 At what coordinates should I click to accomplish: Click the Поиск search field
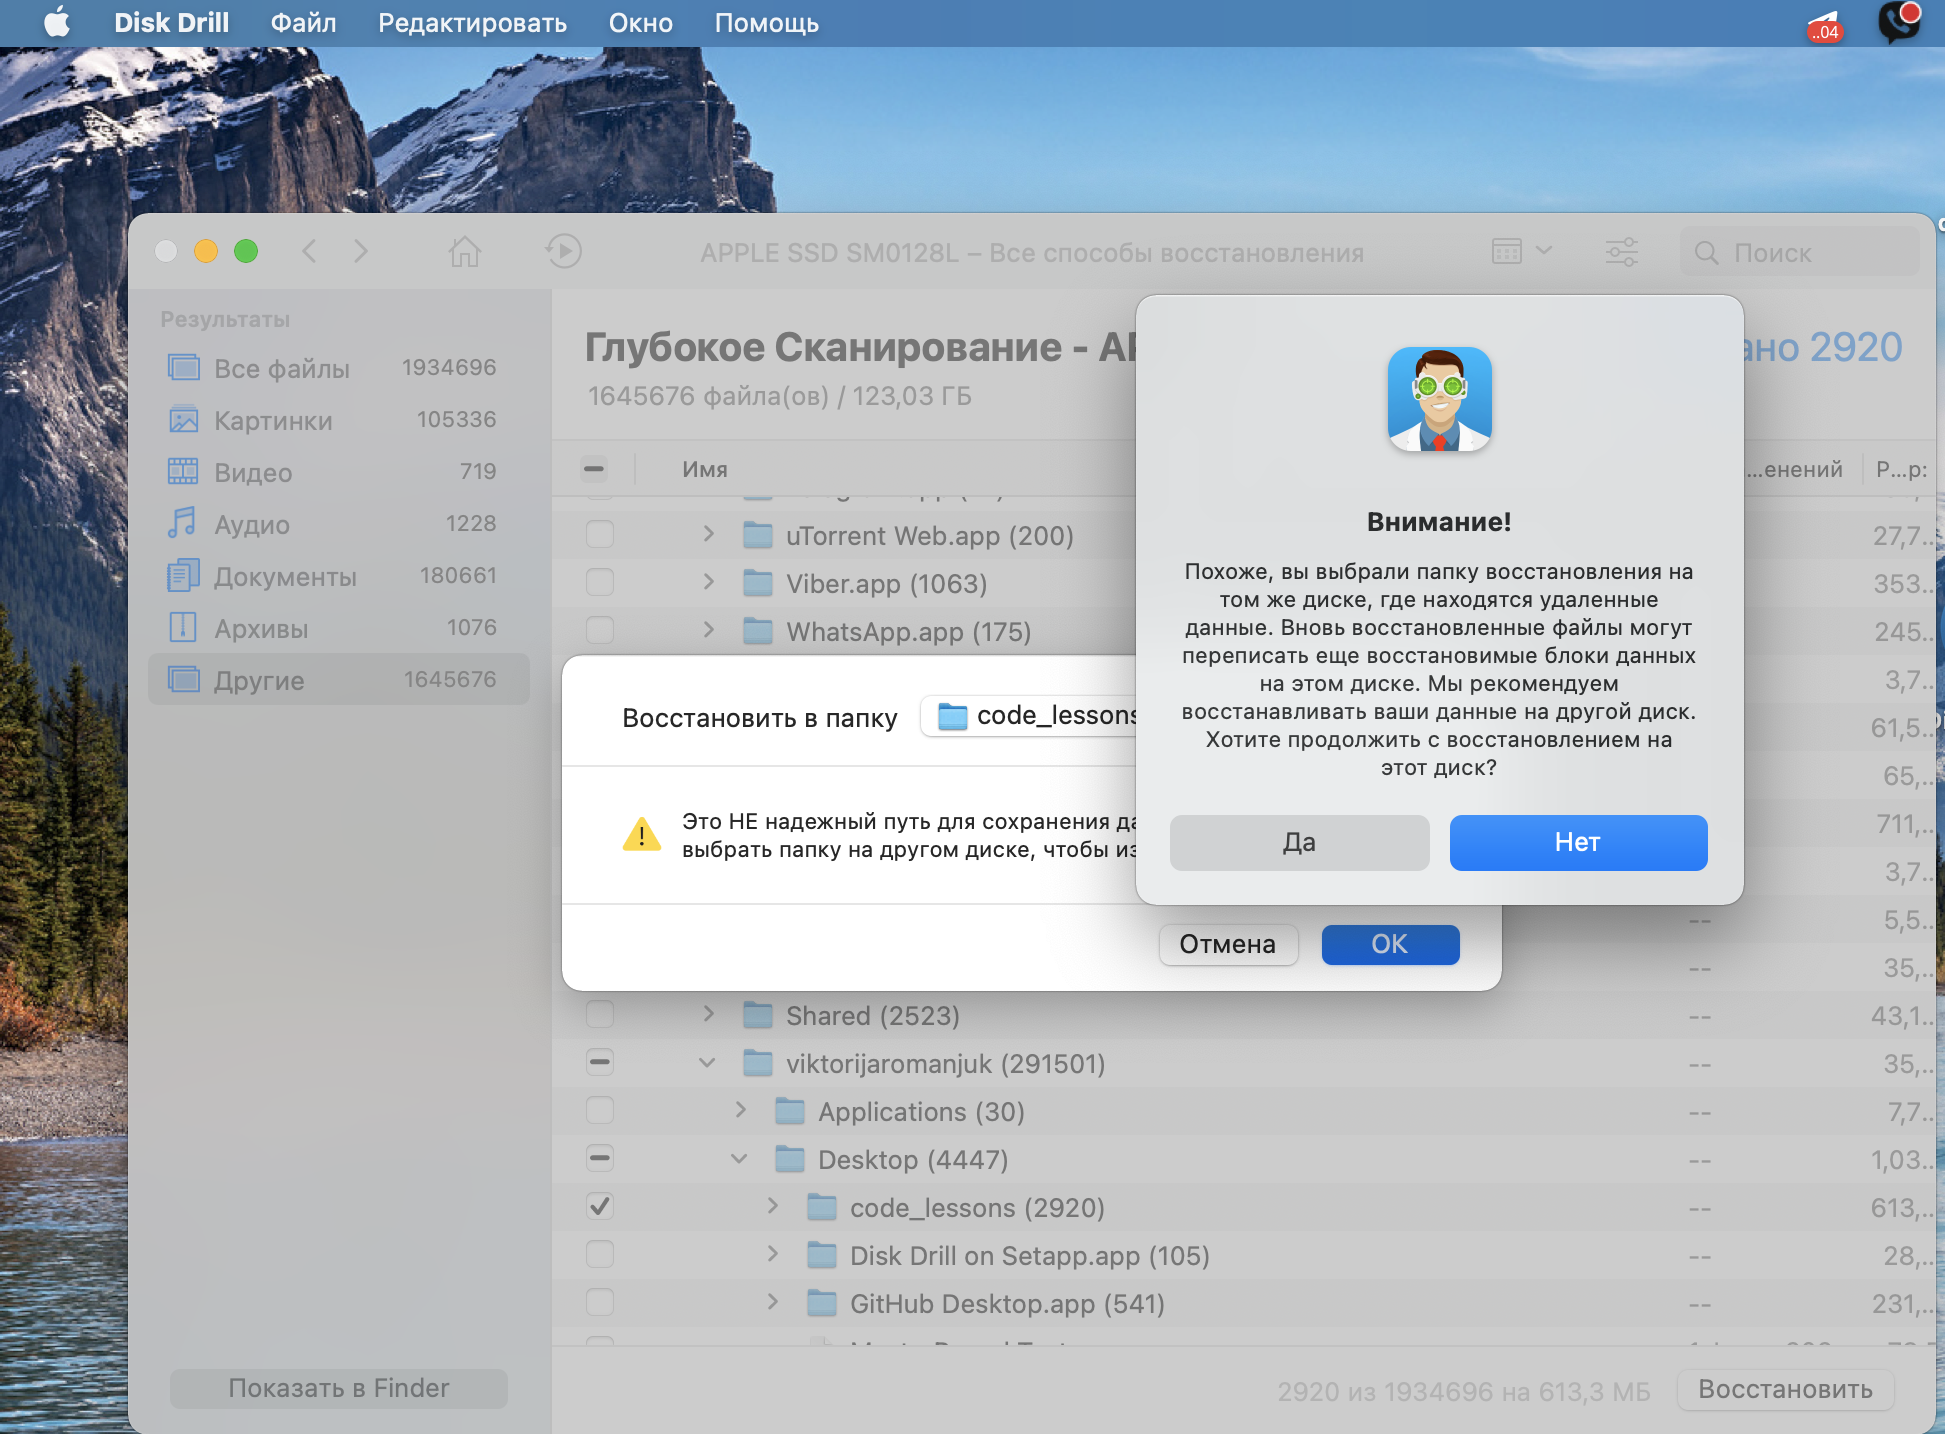point(1800,253)
